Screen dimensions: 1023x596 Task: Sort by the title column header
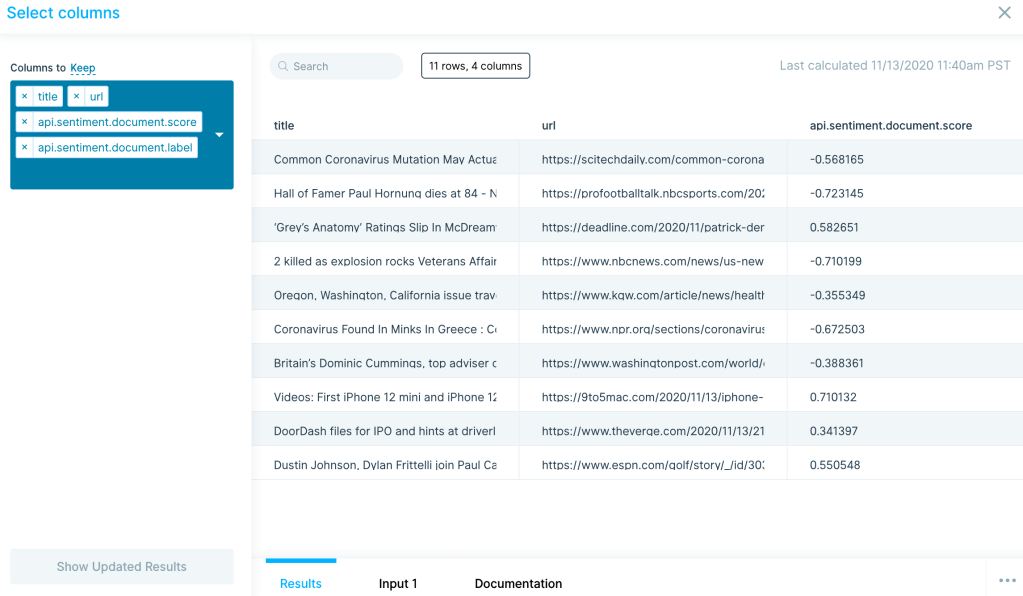(284, 126)
